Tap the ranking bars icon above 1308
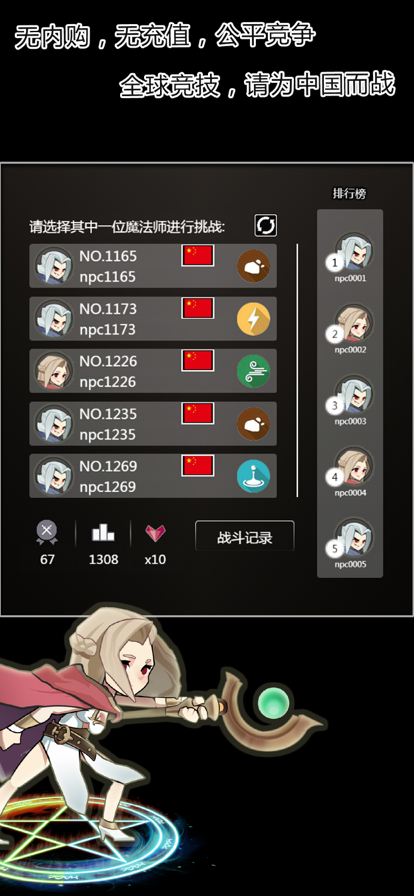 click(103, 534)
